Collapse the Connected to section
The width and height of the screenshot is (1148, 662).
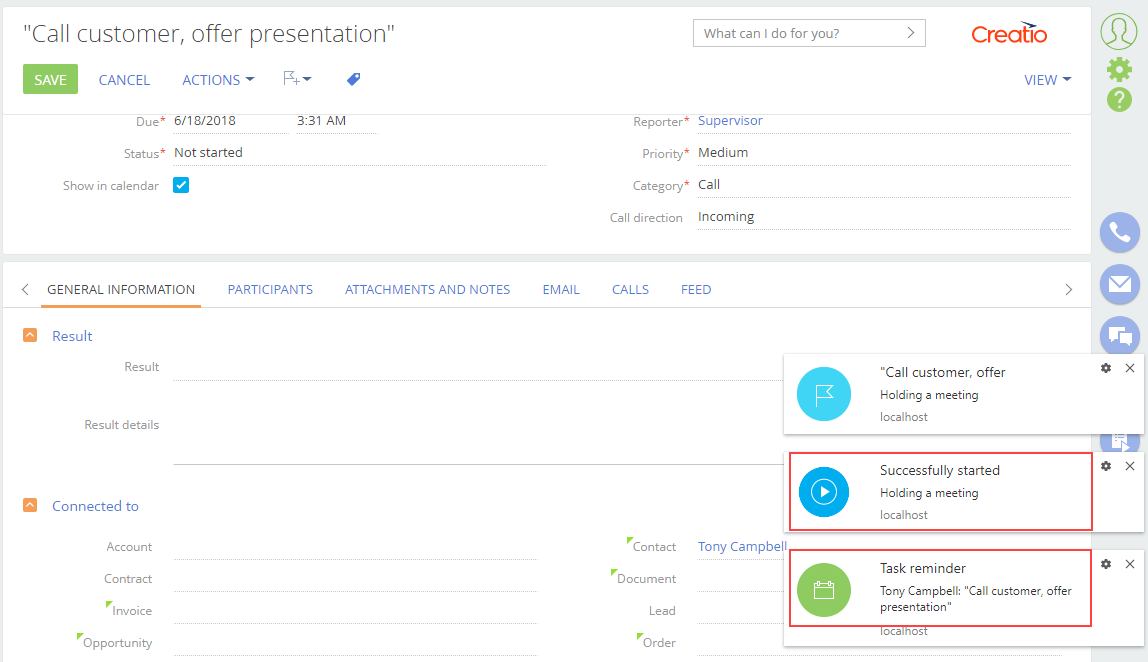tap(30, 505)
